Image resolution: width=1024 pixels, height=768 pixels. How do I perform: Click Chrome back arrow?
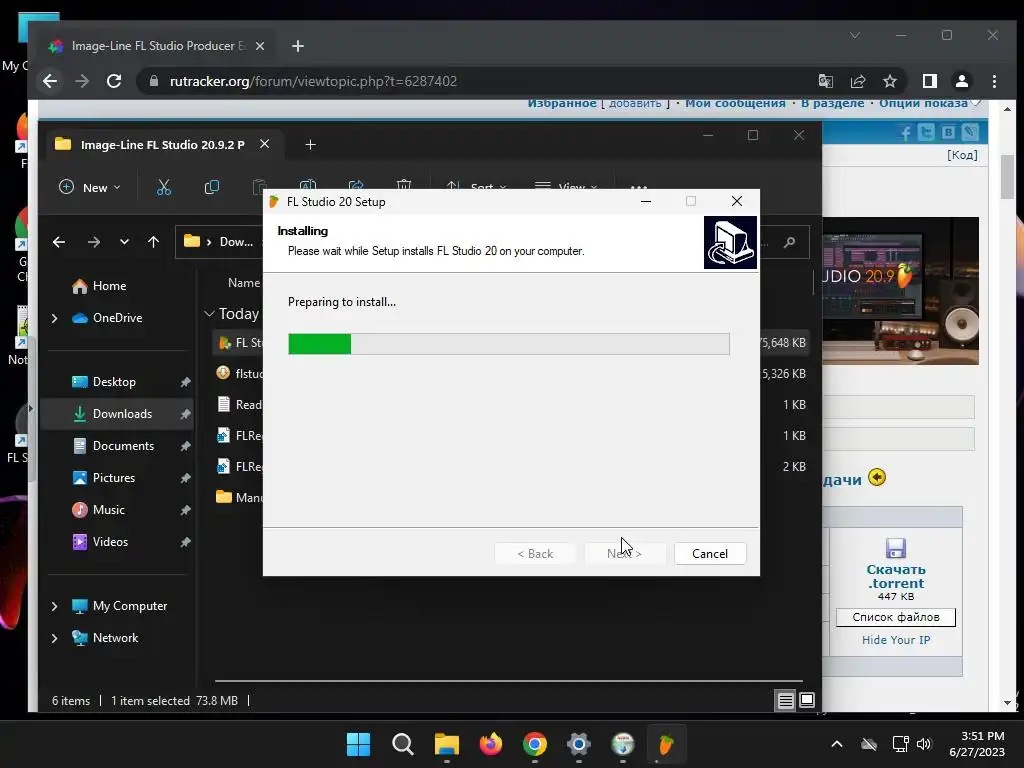coord(50,81)
